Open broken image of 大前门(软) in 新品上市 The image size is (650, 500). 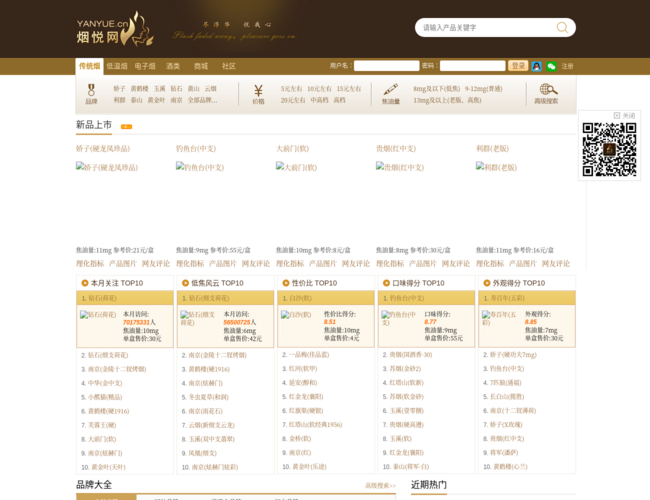pyautogui.click(x=296, y=167)
